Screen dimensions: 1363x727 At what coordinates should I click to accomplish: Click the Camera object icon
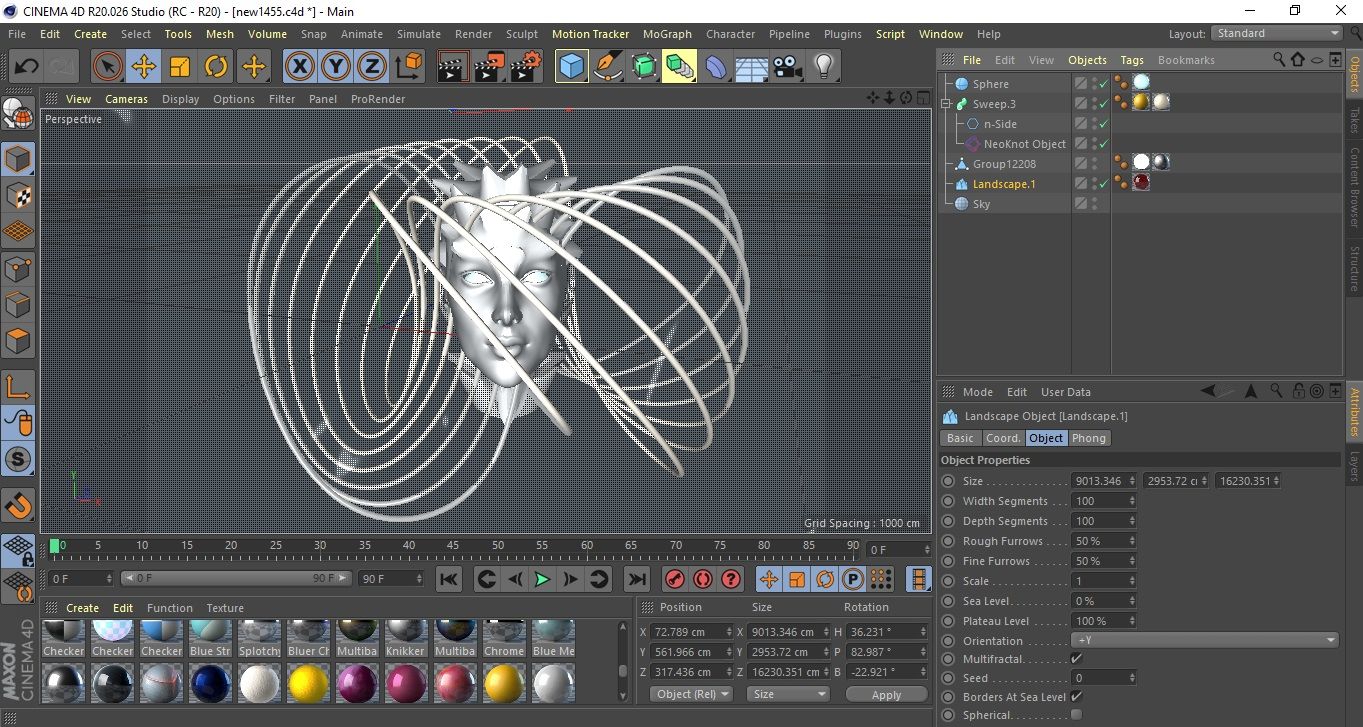click(x=788, y=67)
